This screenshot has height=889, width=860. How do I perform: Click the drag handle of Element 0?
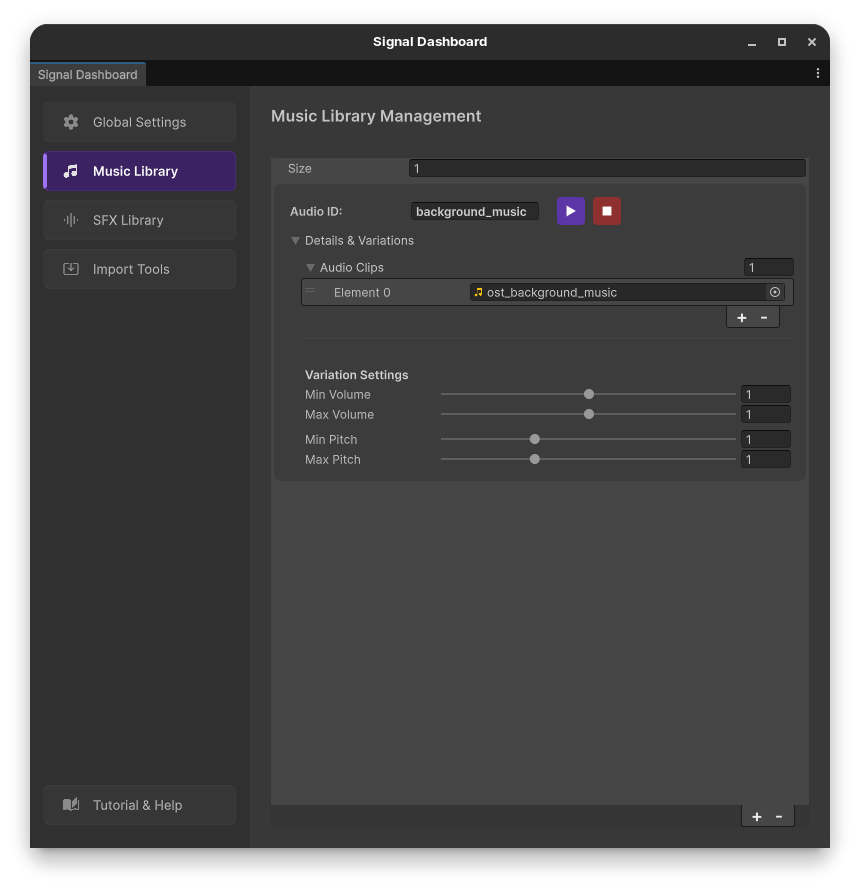(x=310, y=291)
